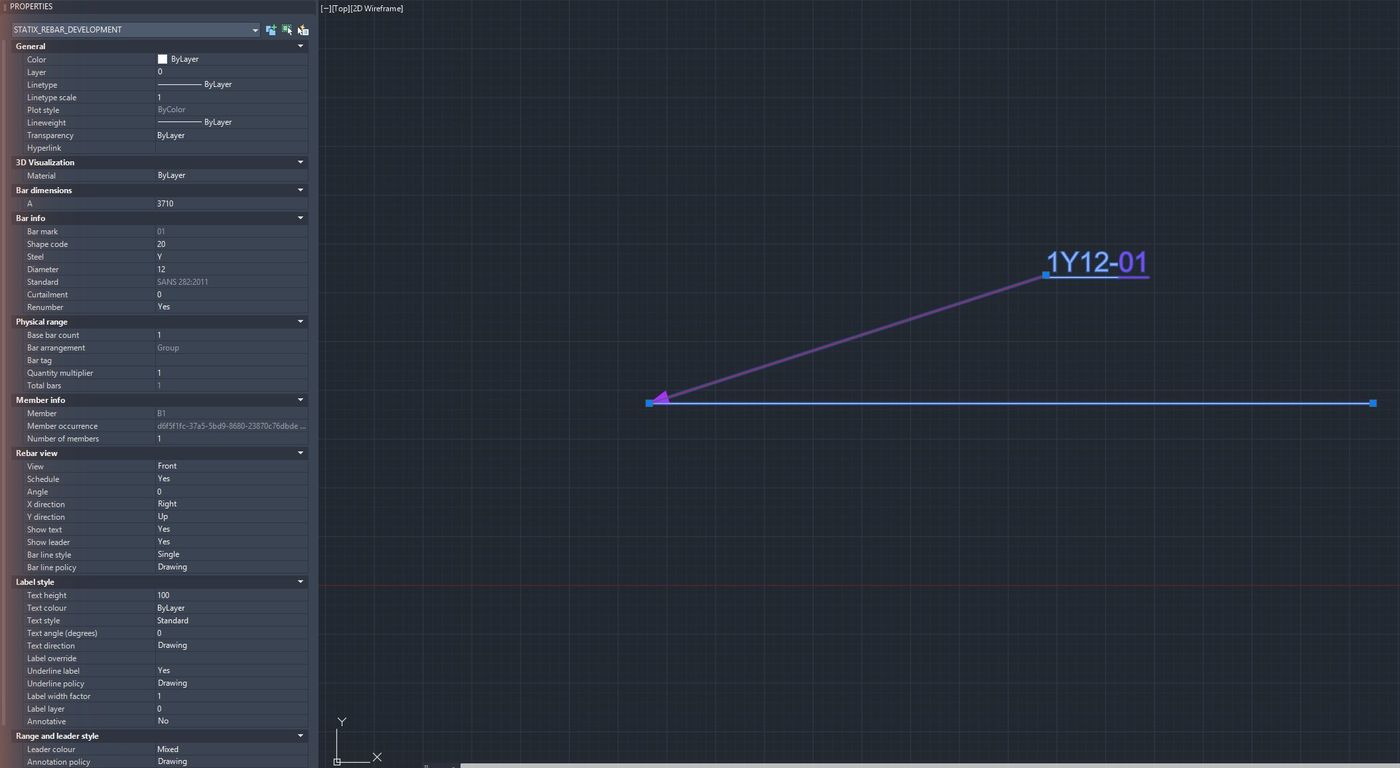Collapse the General section
1400x768 pixels.
301,46
